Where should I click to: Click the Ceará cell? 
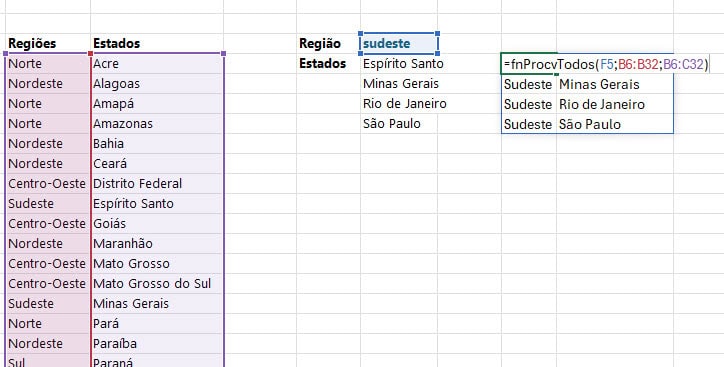pyautogui.click(x=157, y=163)
